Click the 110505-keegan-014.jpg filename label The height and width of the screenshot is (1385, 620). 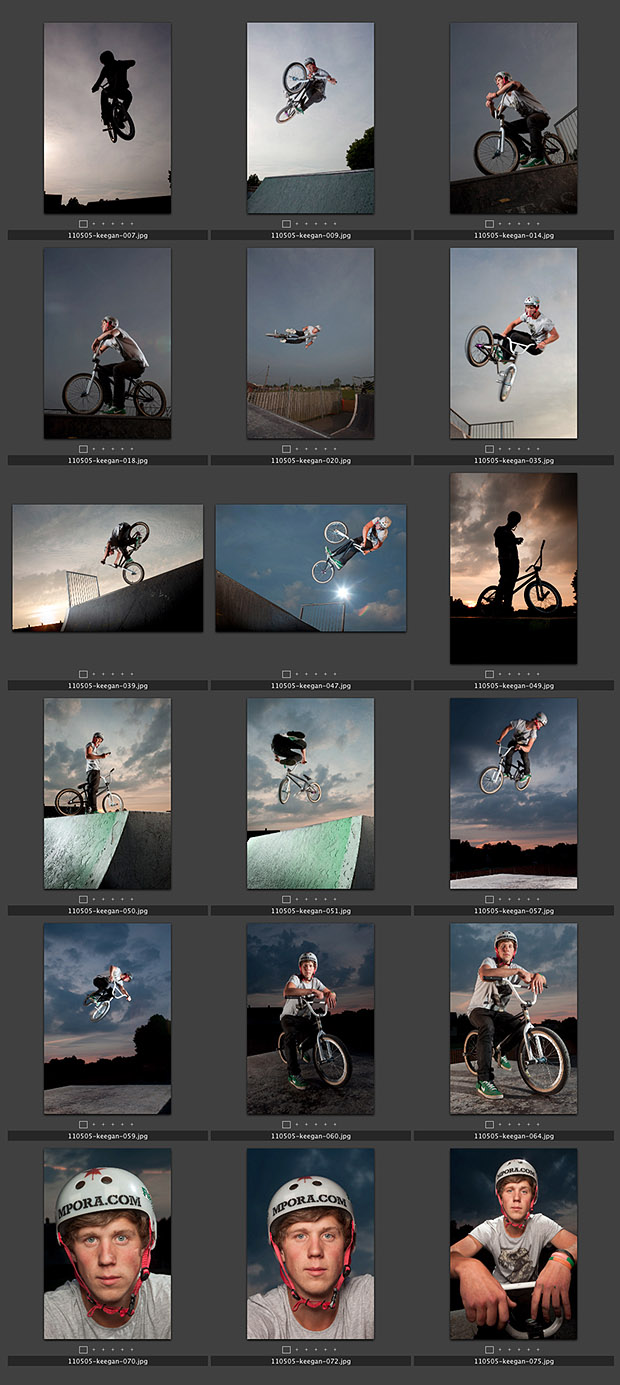[x=513, y=236]
